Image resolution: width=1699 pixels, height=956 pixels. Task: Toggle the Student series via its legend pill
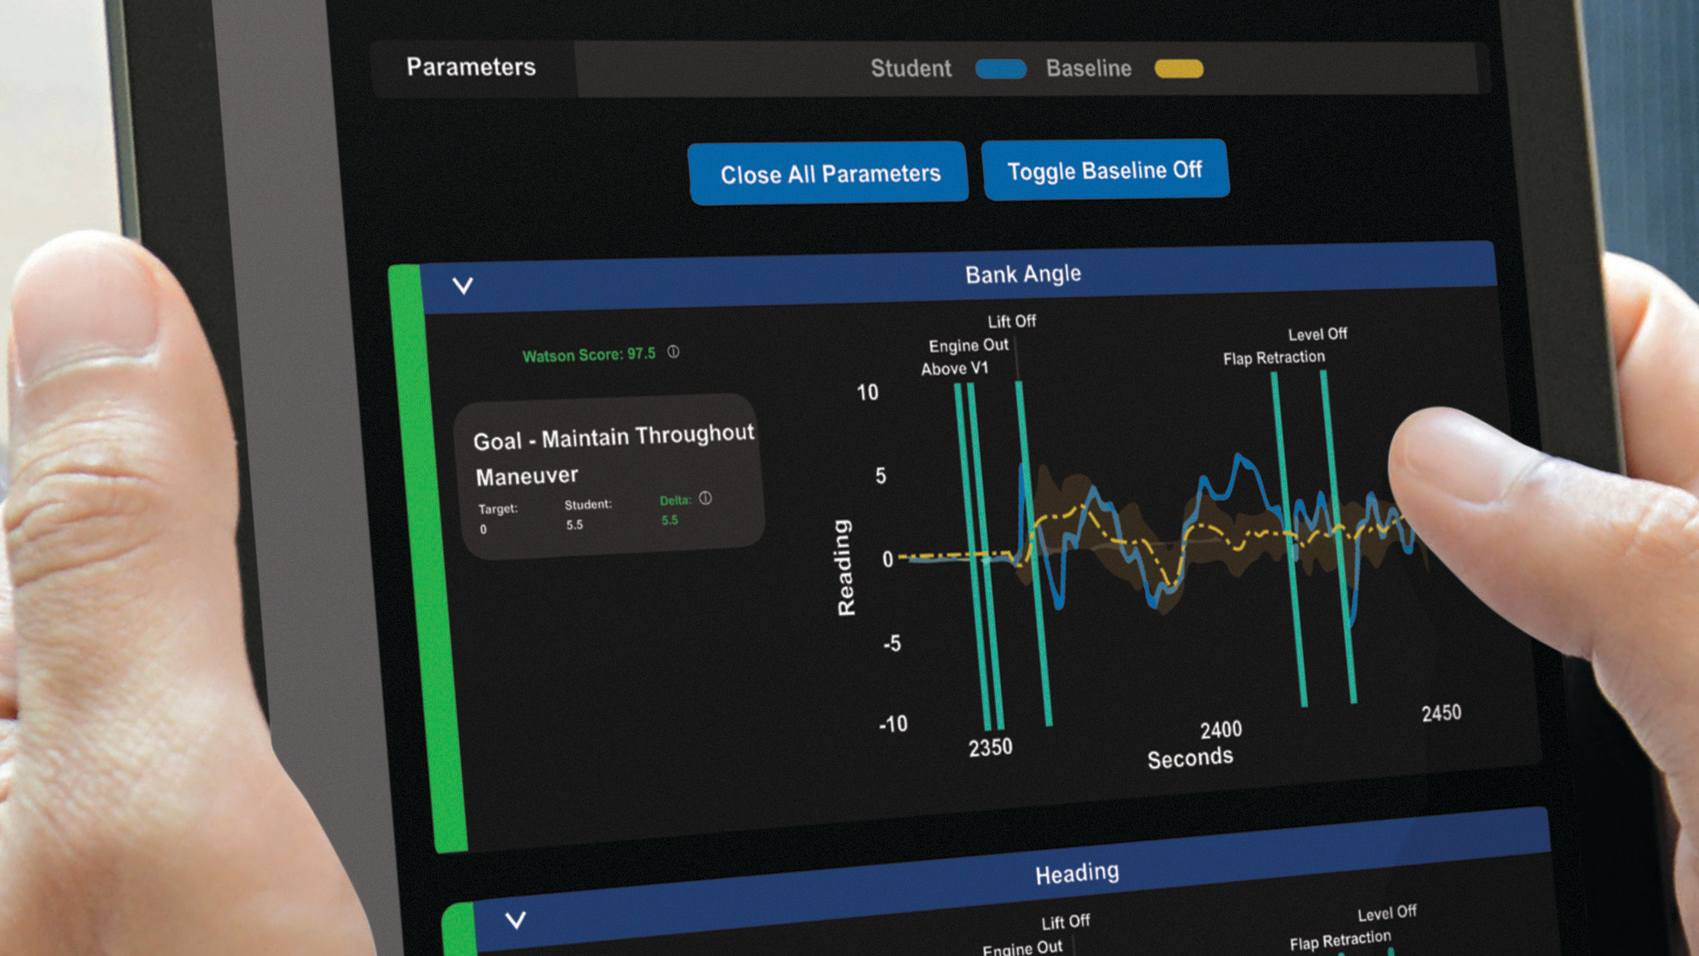click(999, 69)
